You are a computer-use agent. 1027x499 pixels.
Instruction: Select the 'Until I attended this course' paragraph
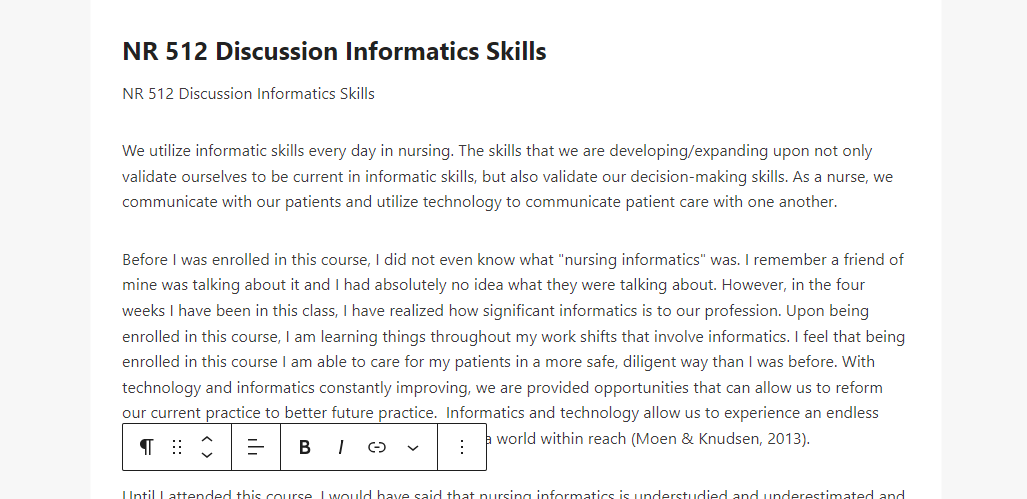[x=514, y=494]
